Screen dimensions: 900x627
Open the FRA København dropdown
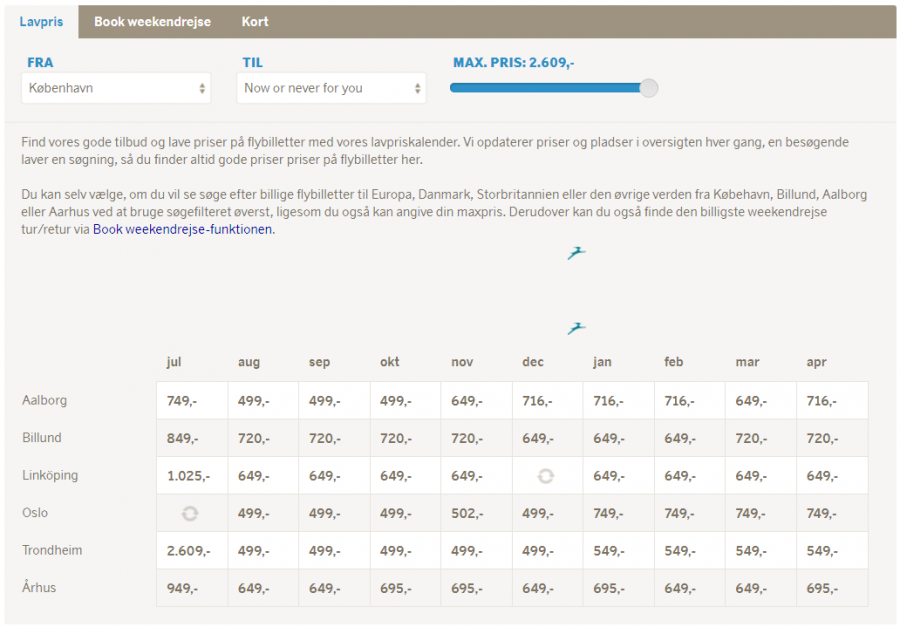[116, 88]
